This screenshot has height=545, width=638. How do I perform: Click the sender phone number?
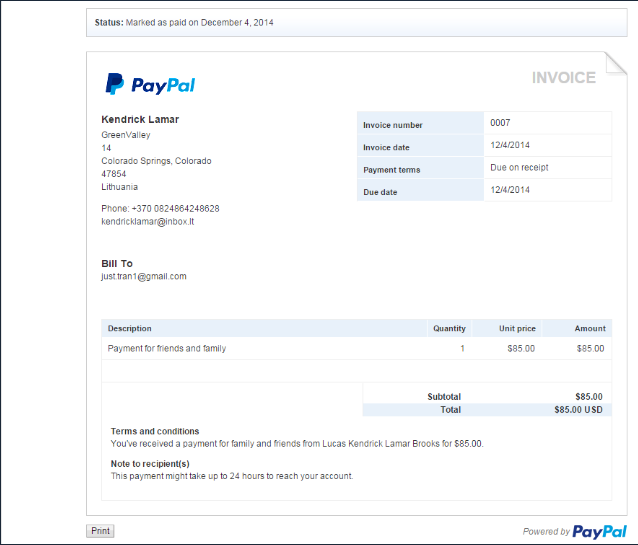pos(160,209)
